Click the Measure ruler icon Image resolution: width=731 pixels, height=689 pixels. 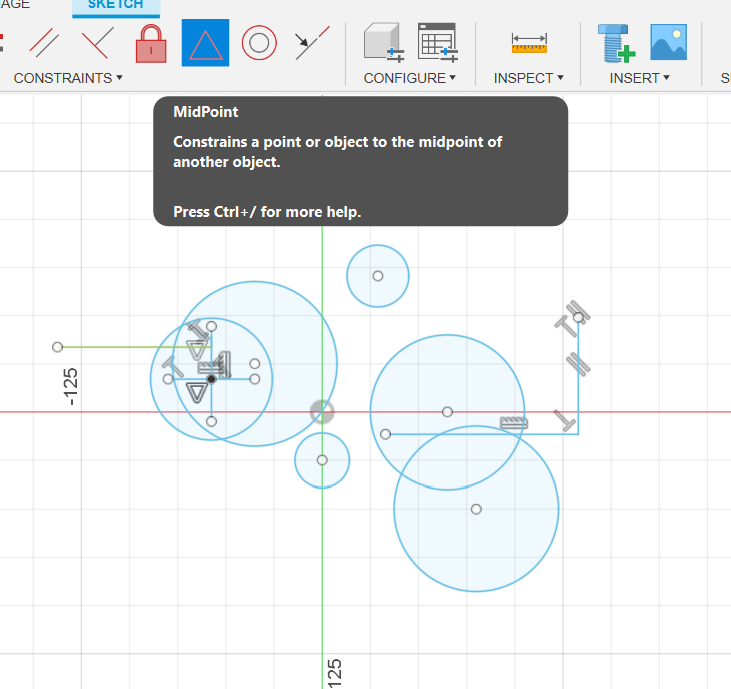[529, 43]
